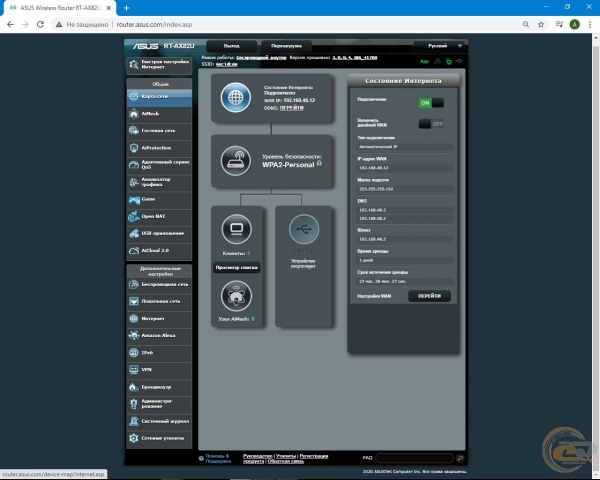Open a new browser tab
The image size is (600, 480).
coord(126,8)
